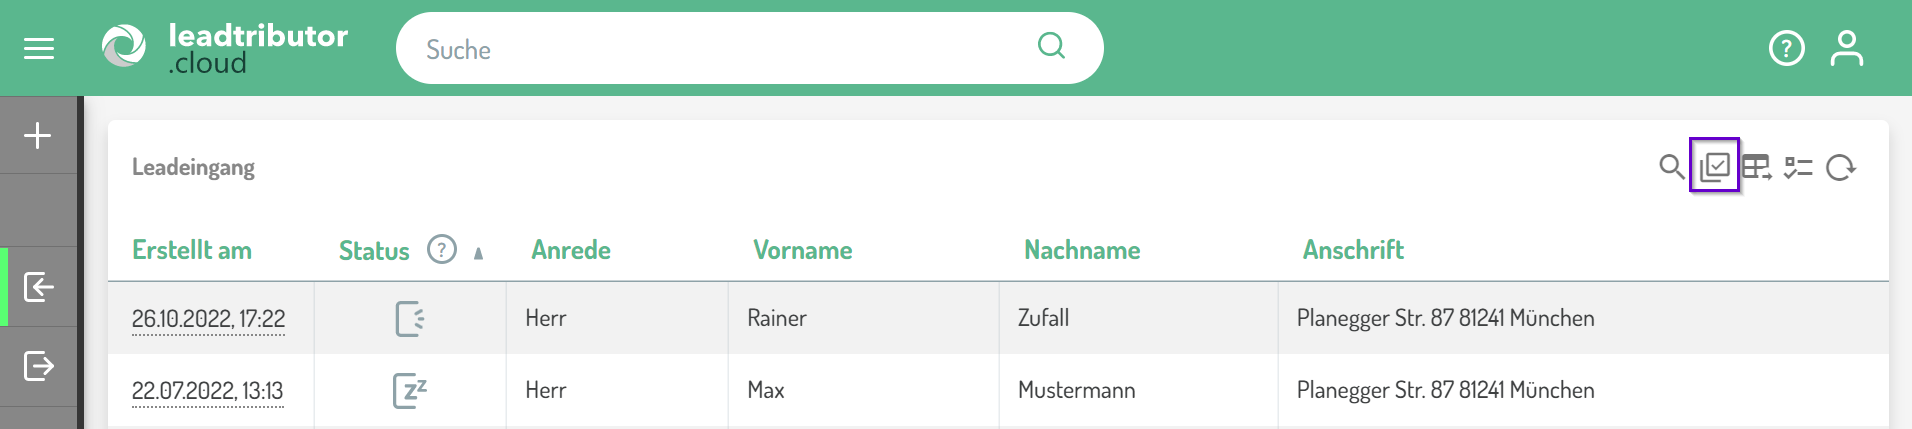The image size is (1912, 429).
Task: Toggle Status column sort arrow
Action: click(478, 253)
